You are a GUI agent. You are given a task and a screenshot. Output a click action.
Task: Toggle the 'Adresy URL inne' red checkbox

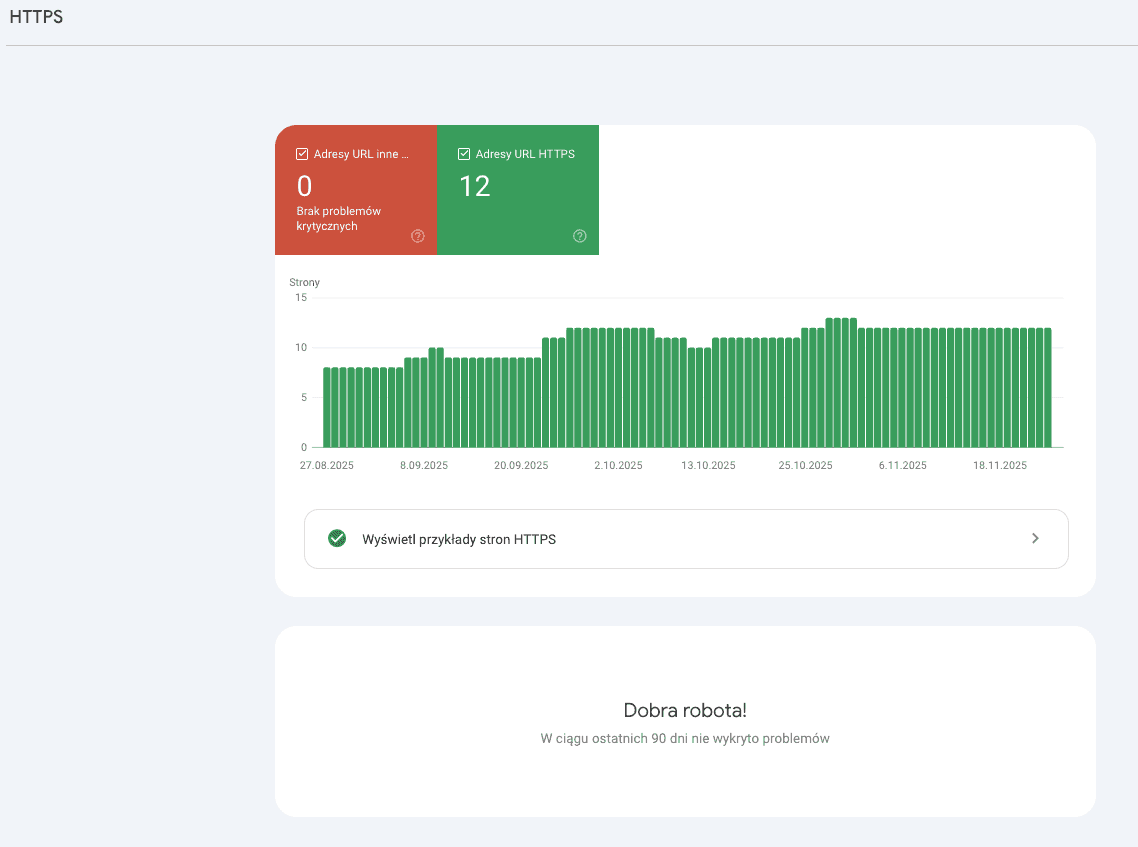(302, 154)
